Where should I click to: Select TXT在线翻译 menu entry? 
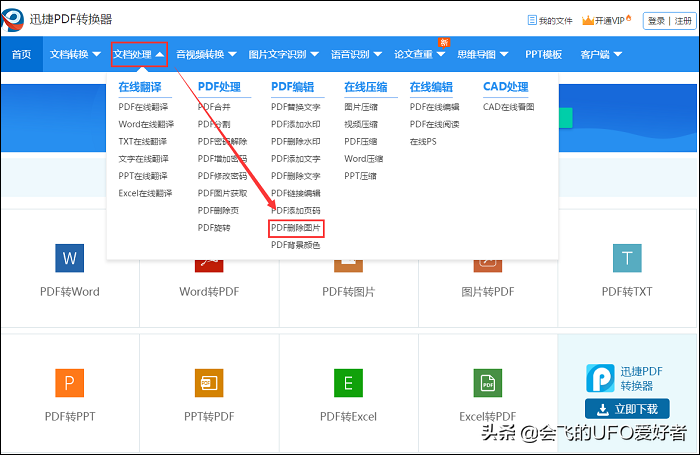coord(143,142)
